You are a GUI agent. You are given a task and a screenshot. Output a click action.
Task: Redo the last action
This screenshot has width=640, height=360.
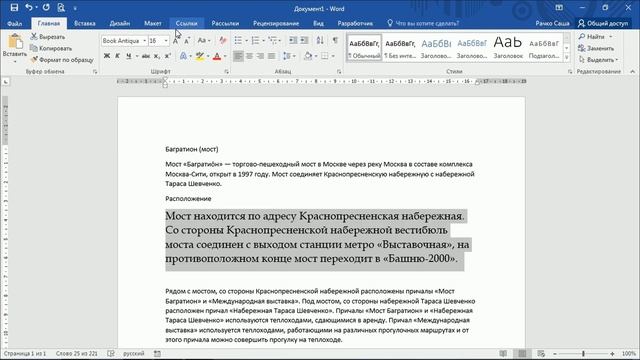coord(46,8)
